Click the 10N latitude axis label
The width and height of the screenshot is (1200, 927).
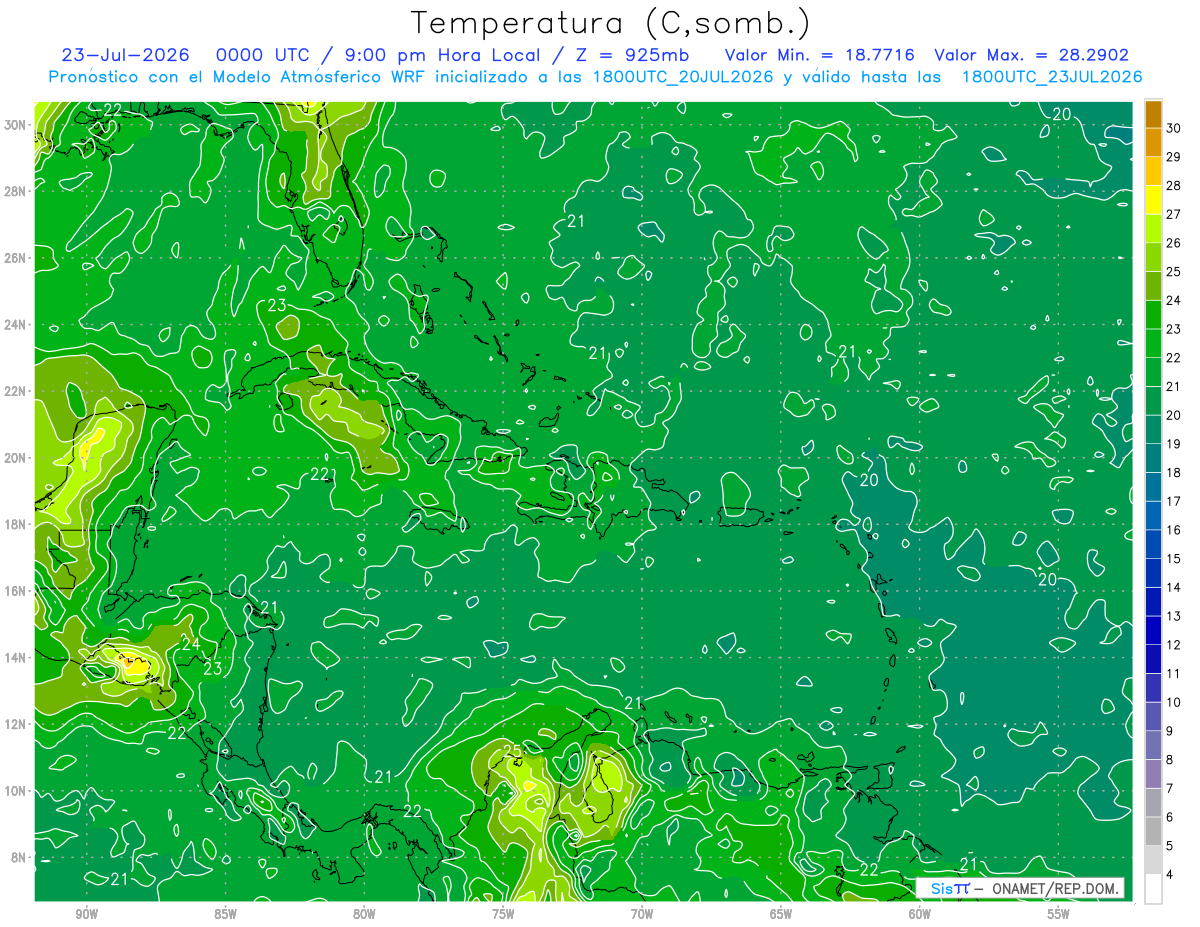pyautogui.click(x=16, y=791)
